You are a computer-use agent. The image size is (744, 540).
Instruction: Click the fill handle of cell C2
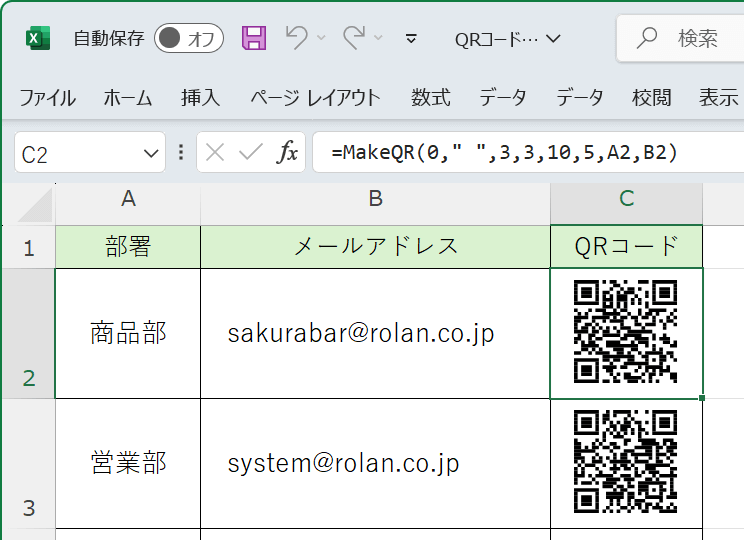(x=702, y=398)
